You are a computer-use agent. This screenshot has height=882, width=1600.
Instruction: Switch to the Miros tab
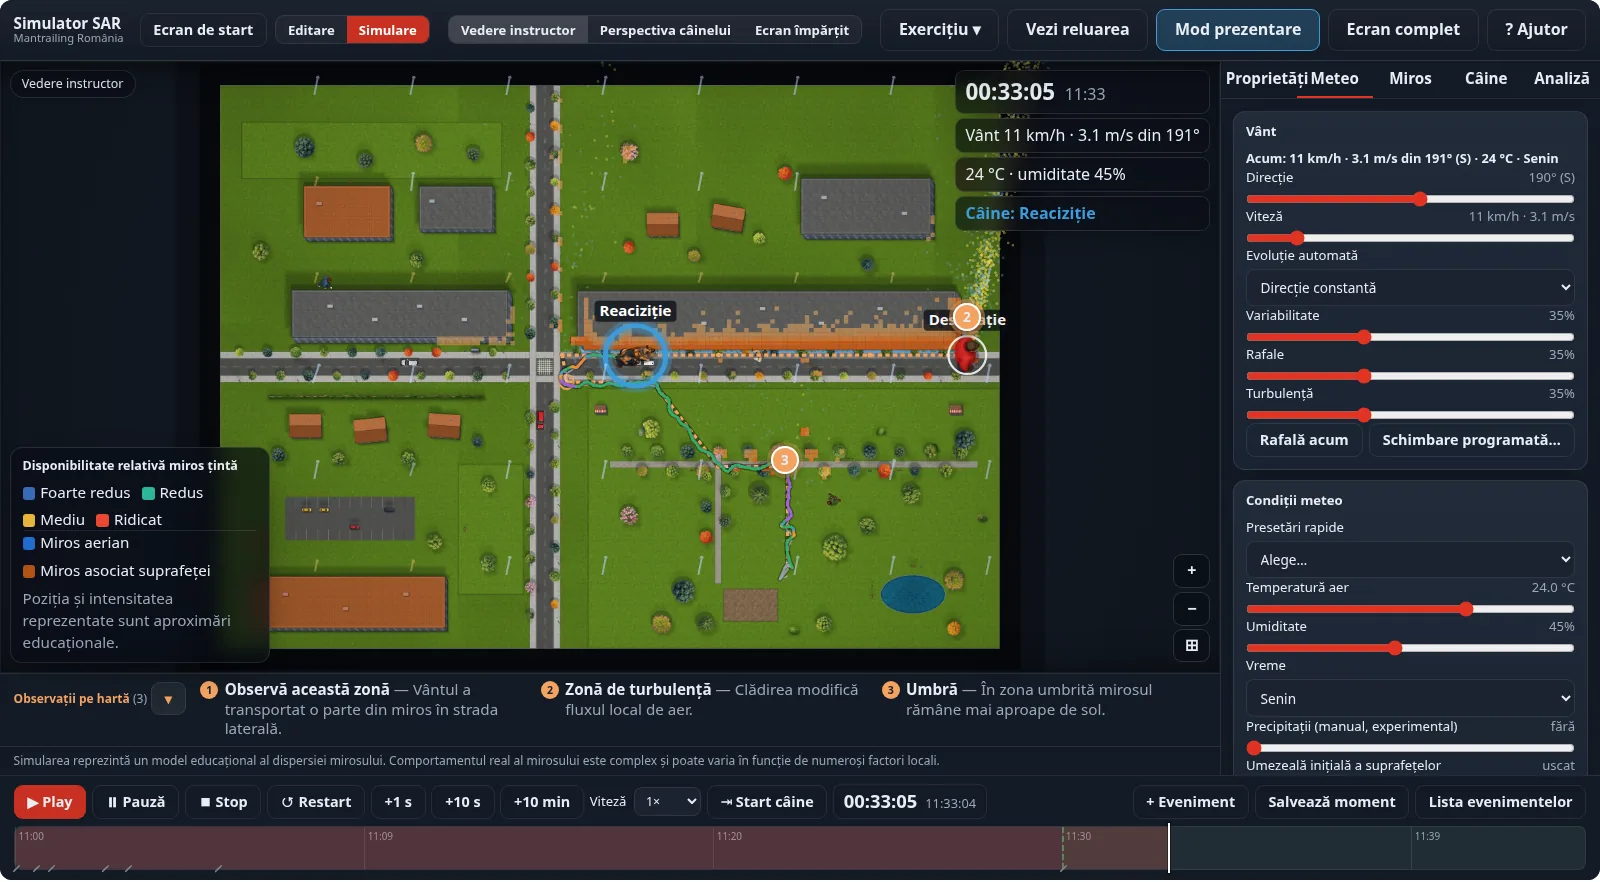pyautogui.click(x=1410, y=79)
